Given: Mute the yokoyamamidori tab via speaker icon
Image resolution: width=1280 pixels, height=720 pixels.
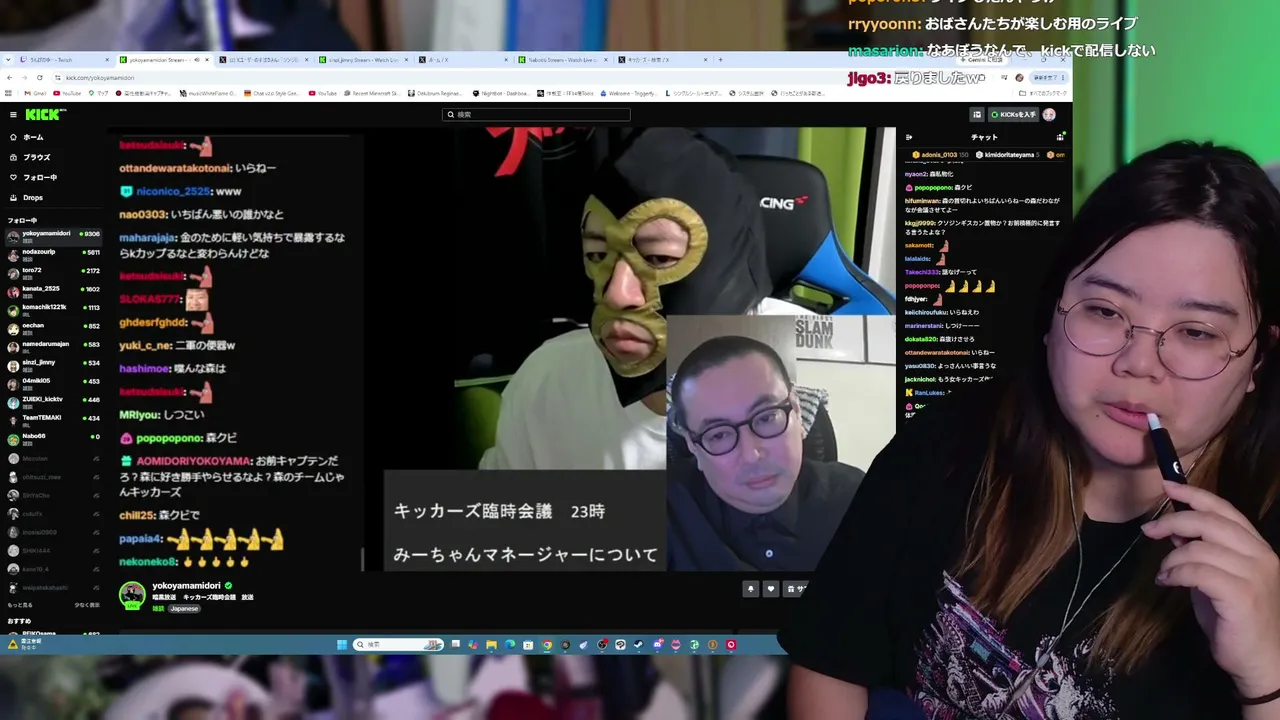Looking at the screenshot, I should pyautogui.click(x=196, y=60).
